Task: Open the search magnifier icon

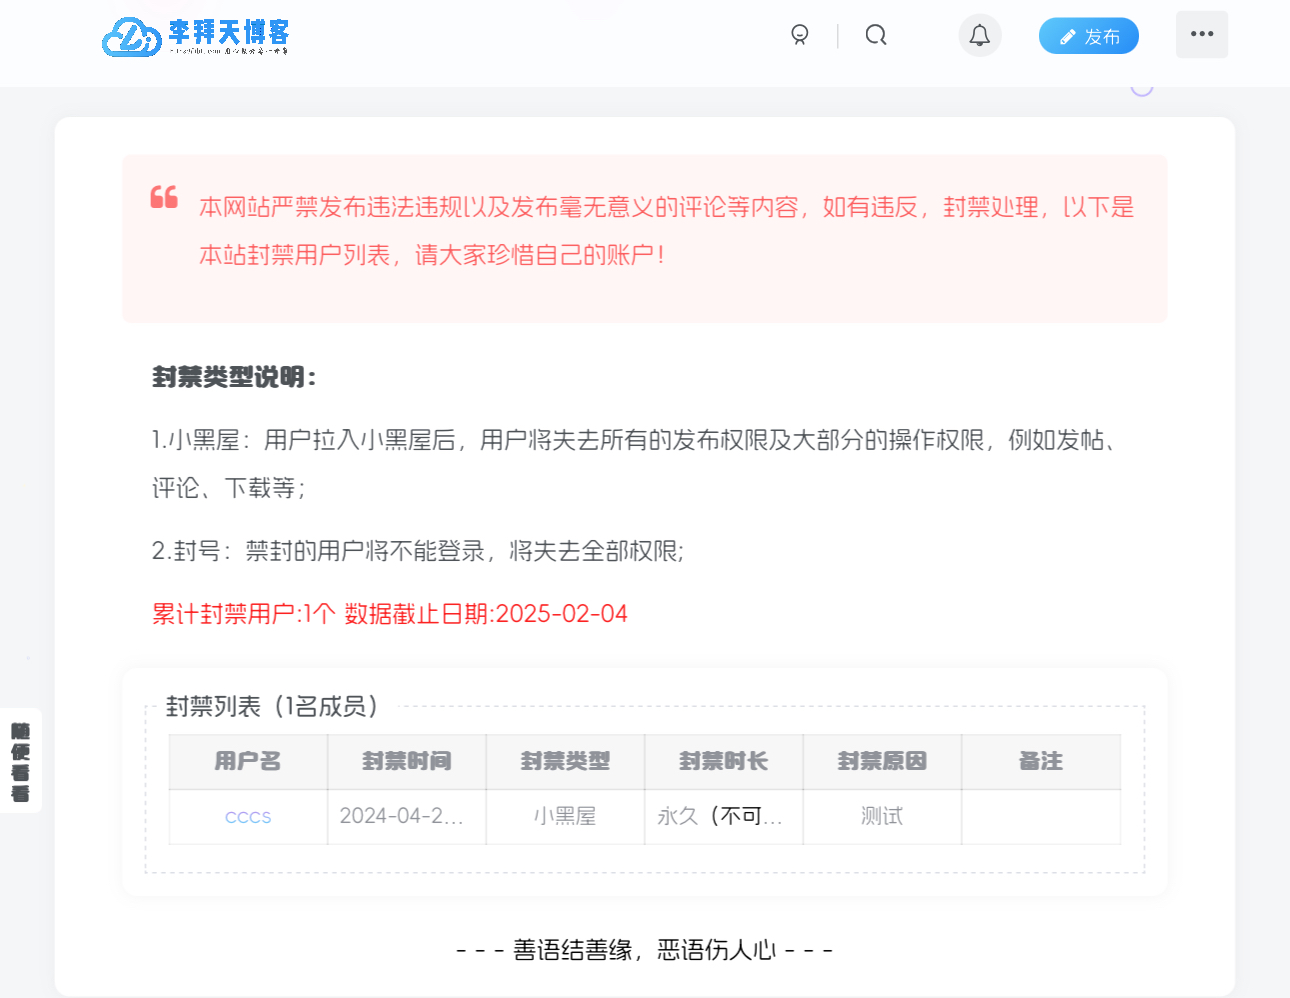Action: click(876, 35)
